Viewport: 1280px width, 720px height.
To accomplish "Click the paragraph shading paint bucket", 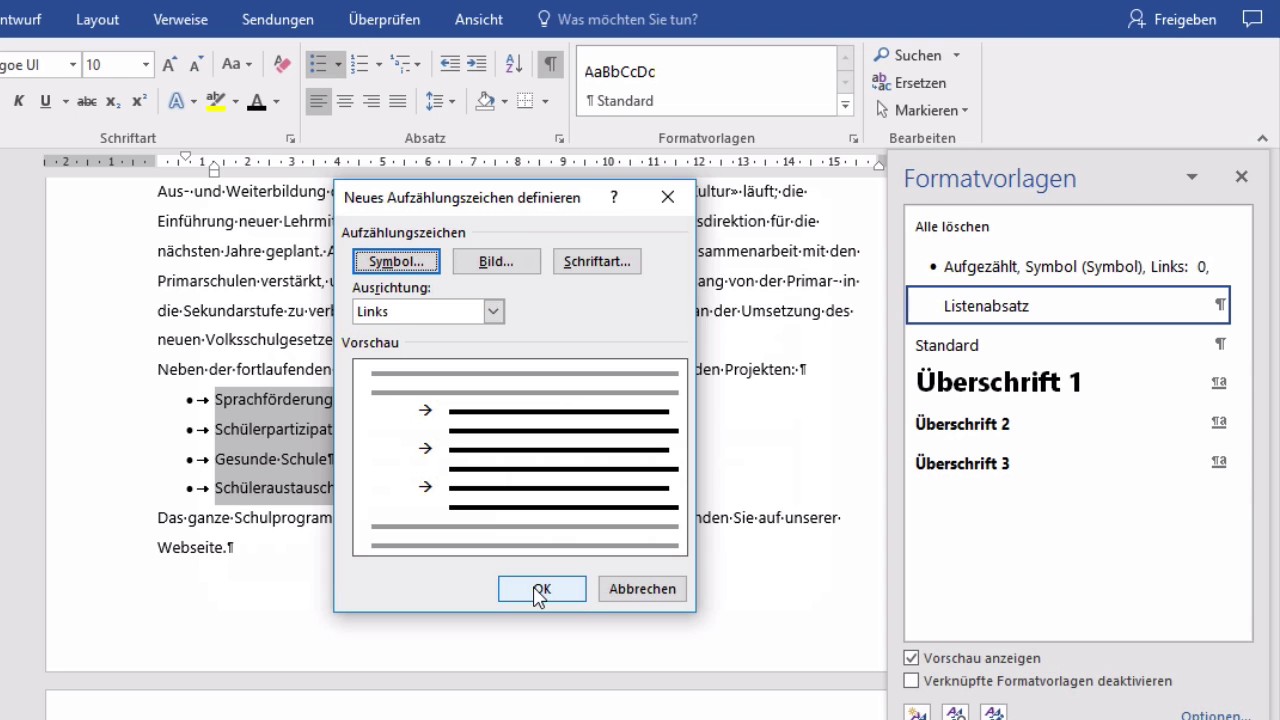I will click(486, 101).
